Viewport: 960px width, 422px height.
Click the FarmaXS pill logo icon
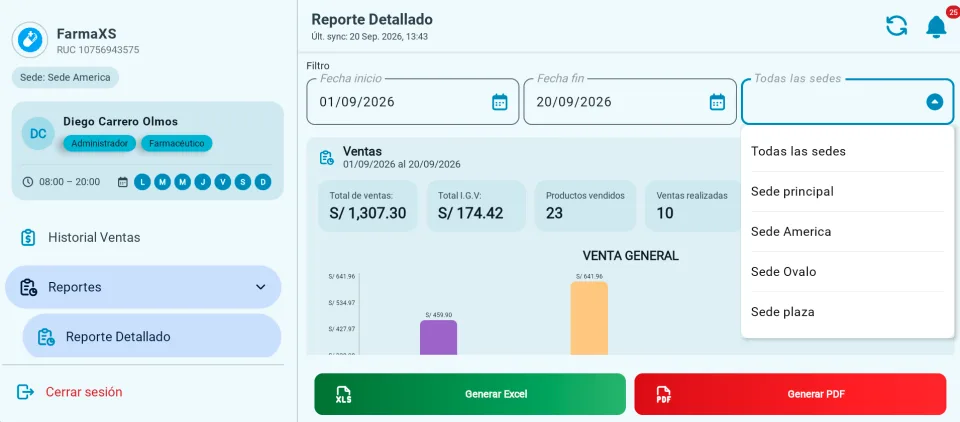[29, 40]
